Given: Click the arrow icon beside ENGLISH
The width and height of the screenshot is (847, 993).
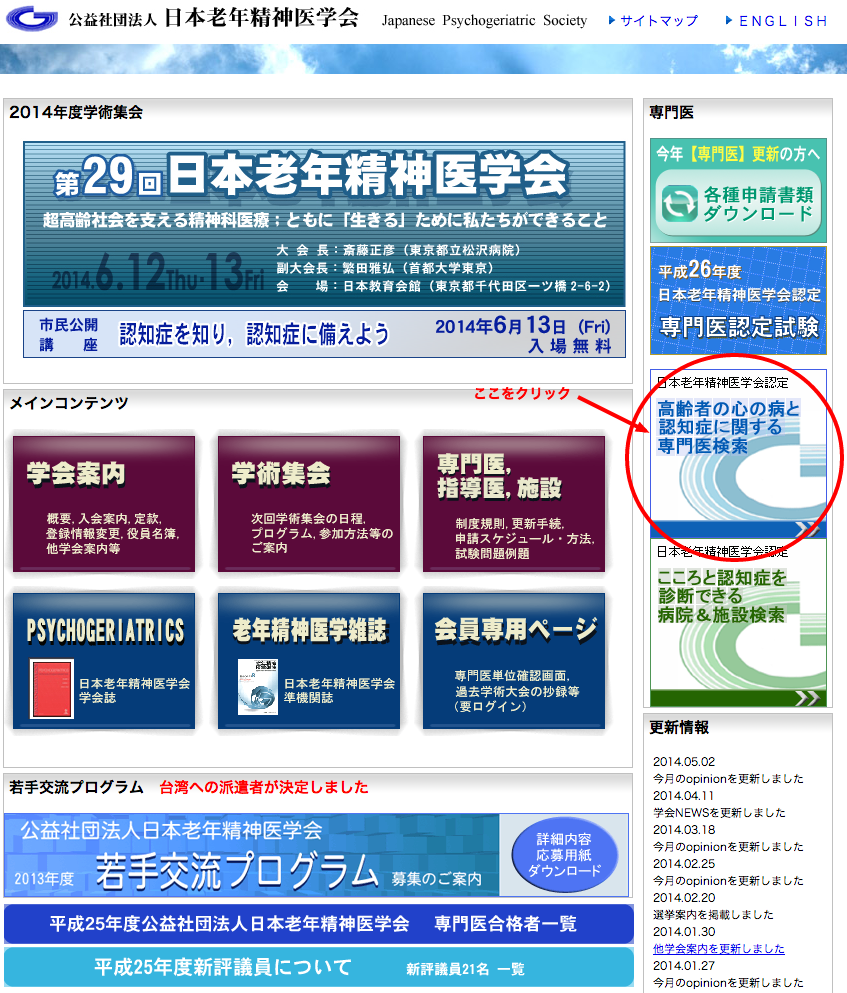Looking at the screenshot, I should click(729, 20).
